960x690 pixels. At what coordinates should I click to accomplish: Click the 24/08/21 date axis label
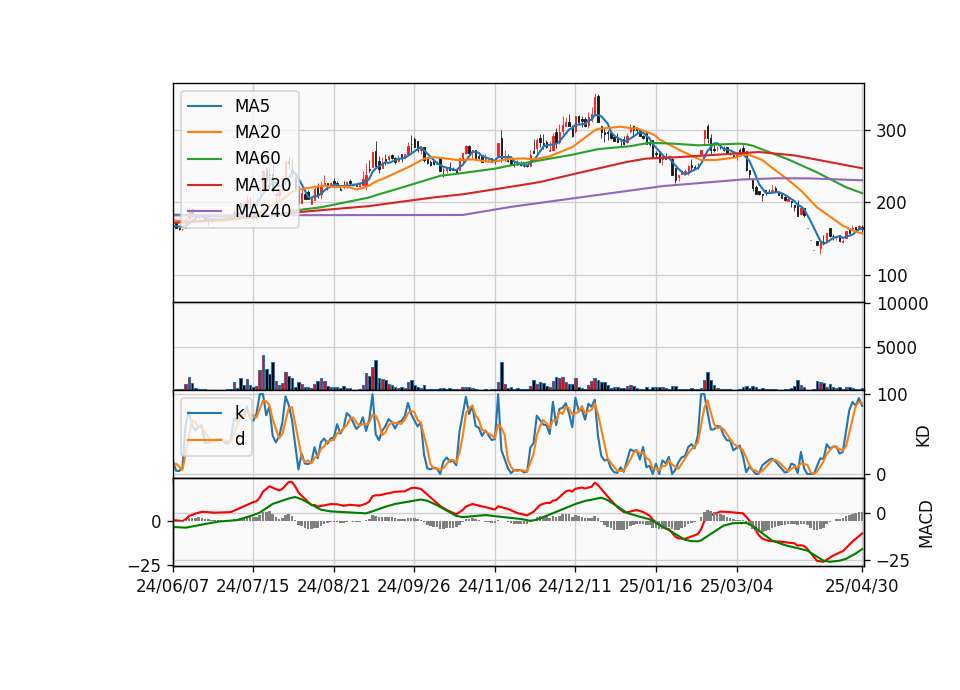click(334, 586)
